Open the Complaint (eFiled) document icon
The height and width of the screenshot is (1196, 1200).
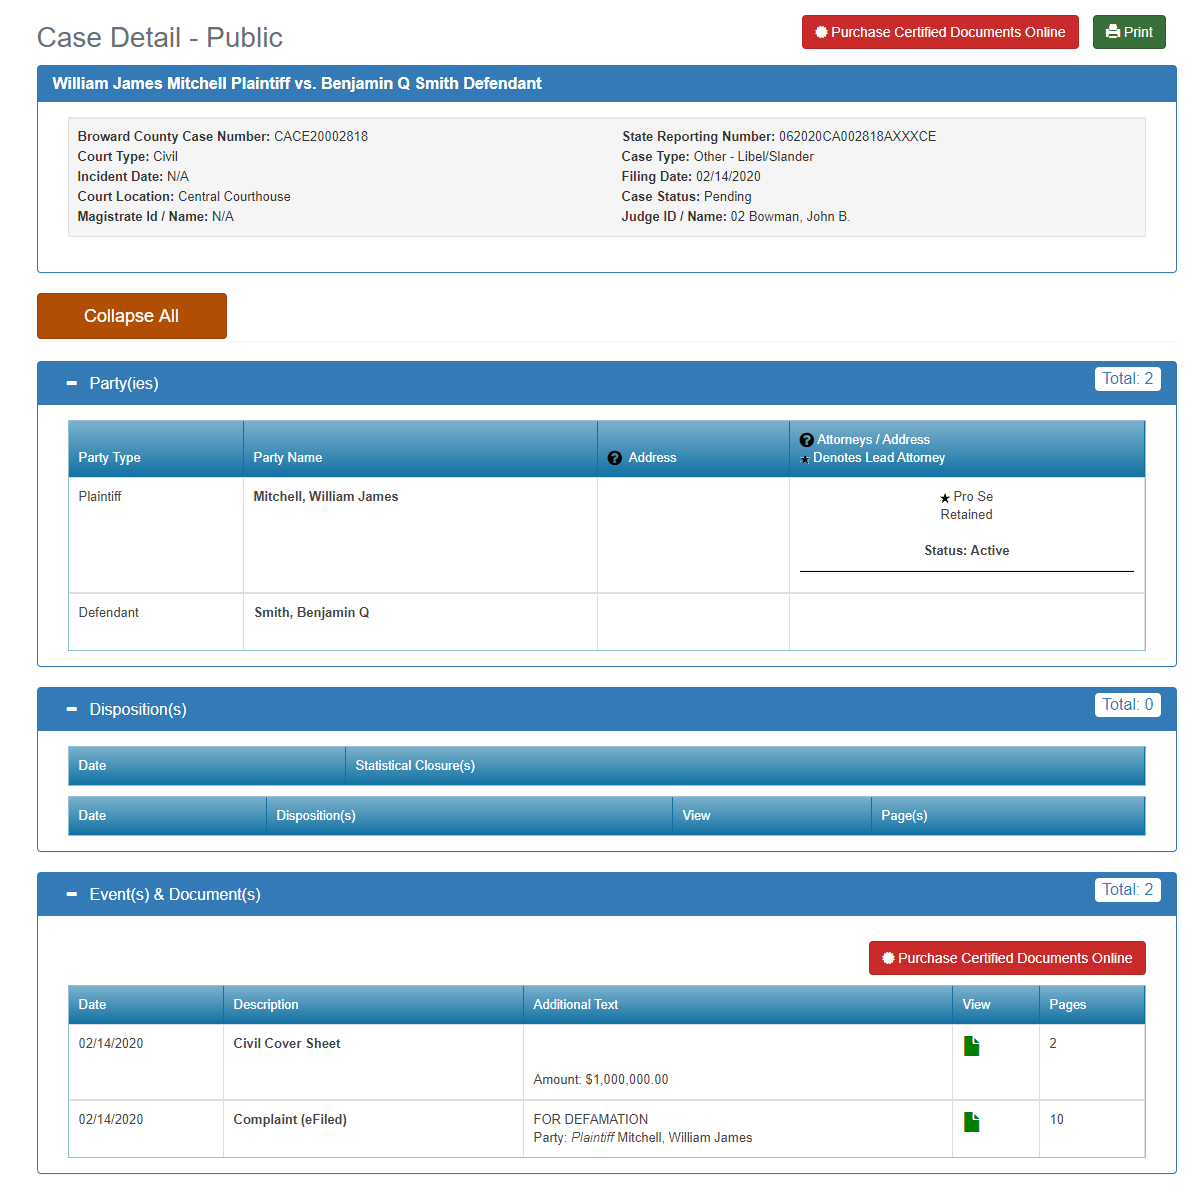(971, 1122)
